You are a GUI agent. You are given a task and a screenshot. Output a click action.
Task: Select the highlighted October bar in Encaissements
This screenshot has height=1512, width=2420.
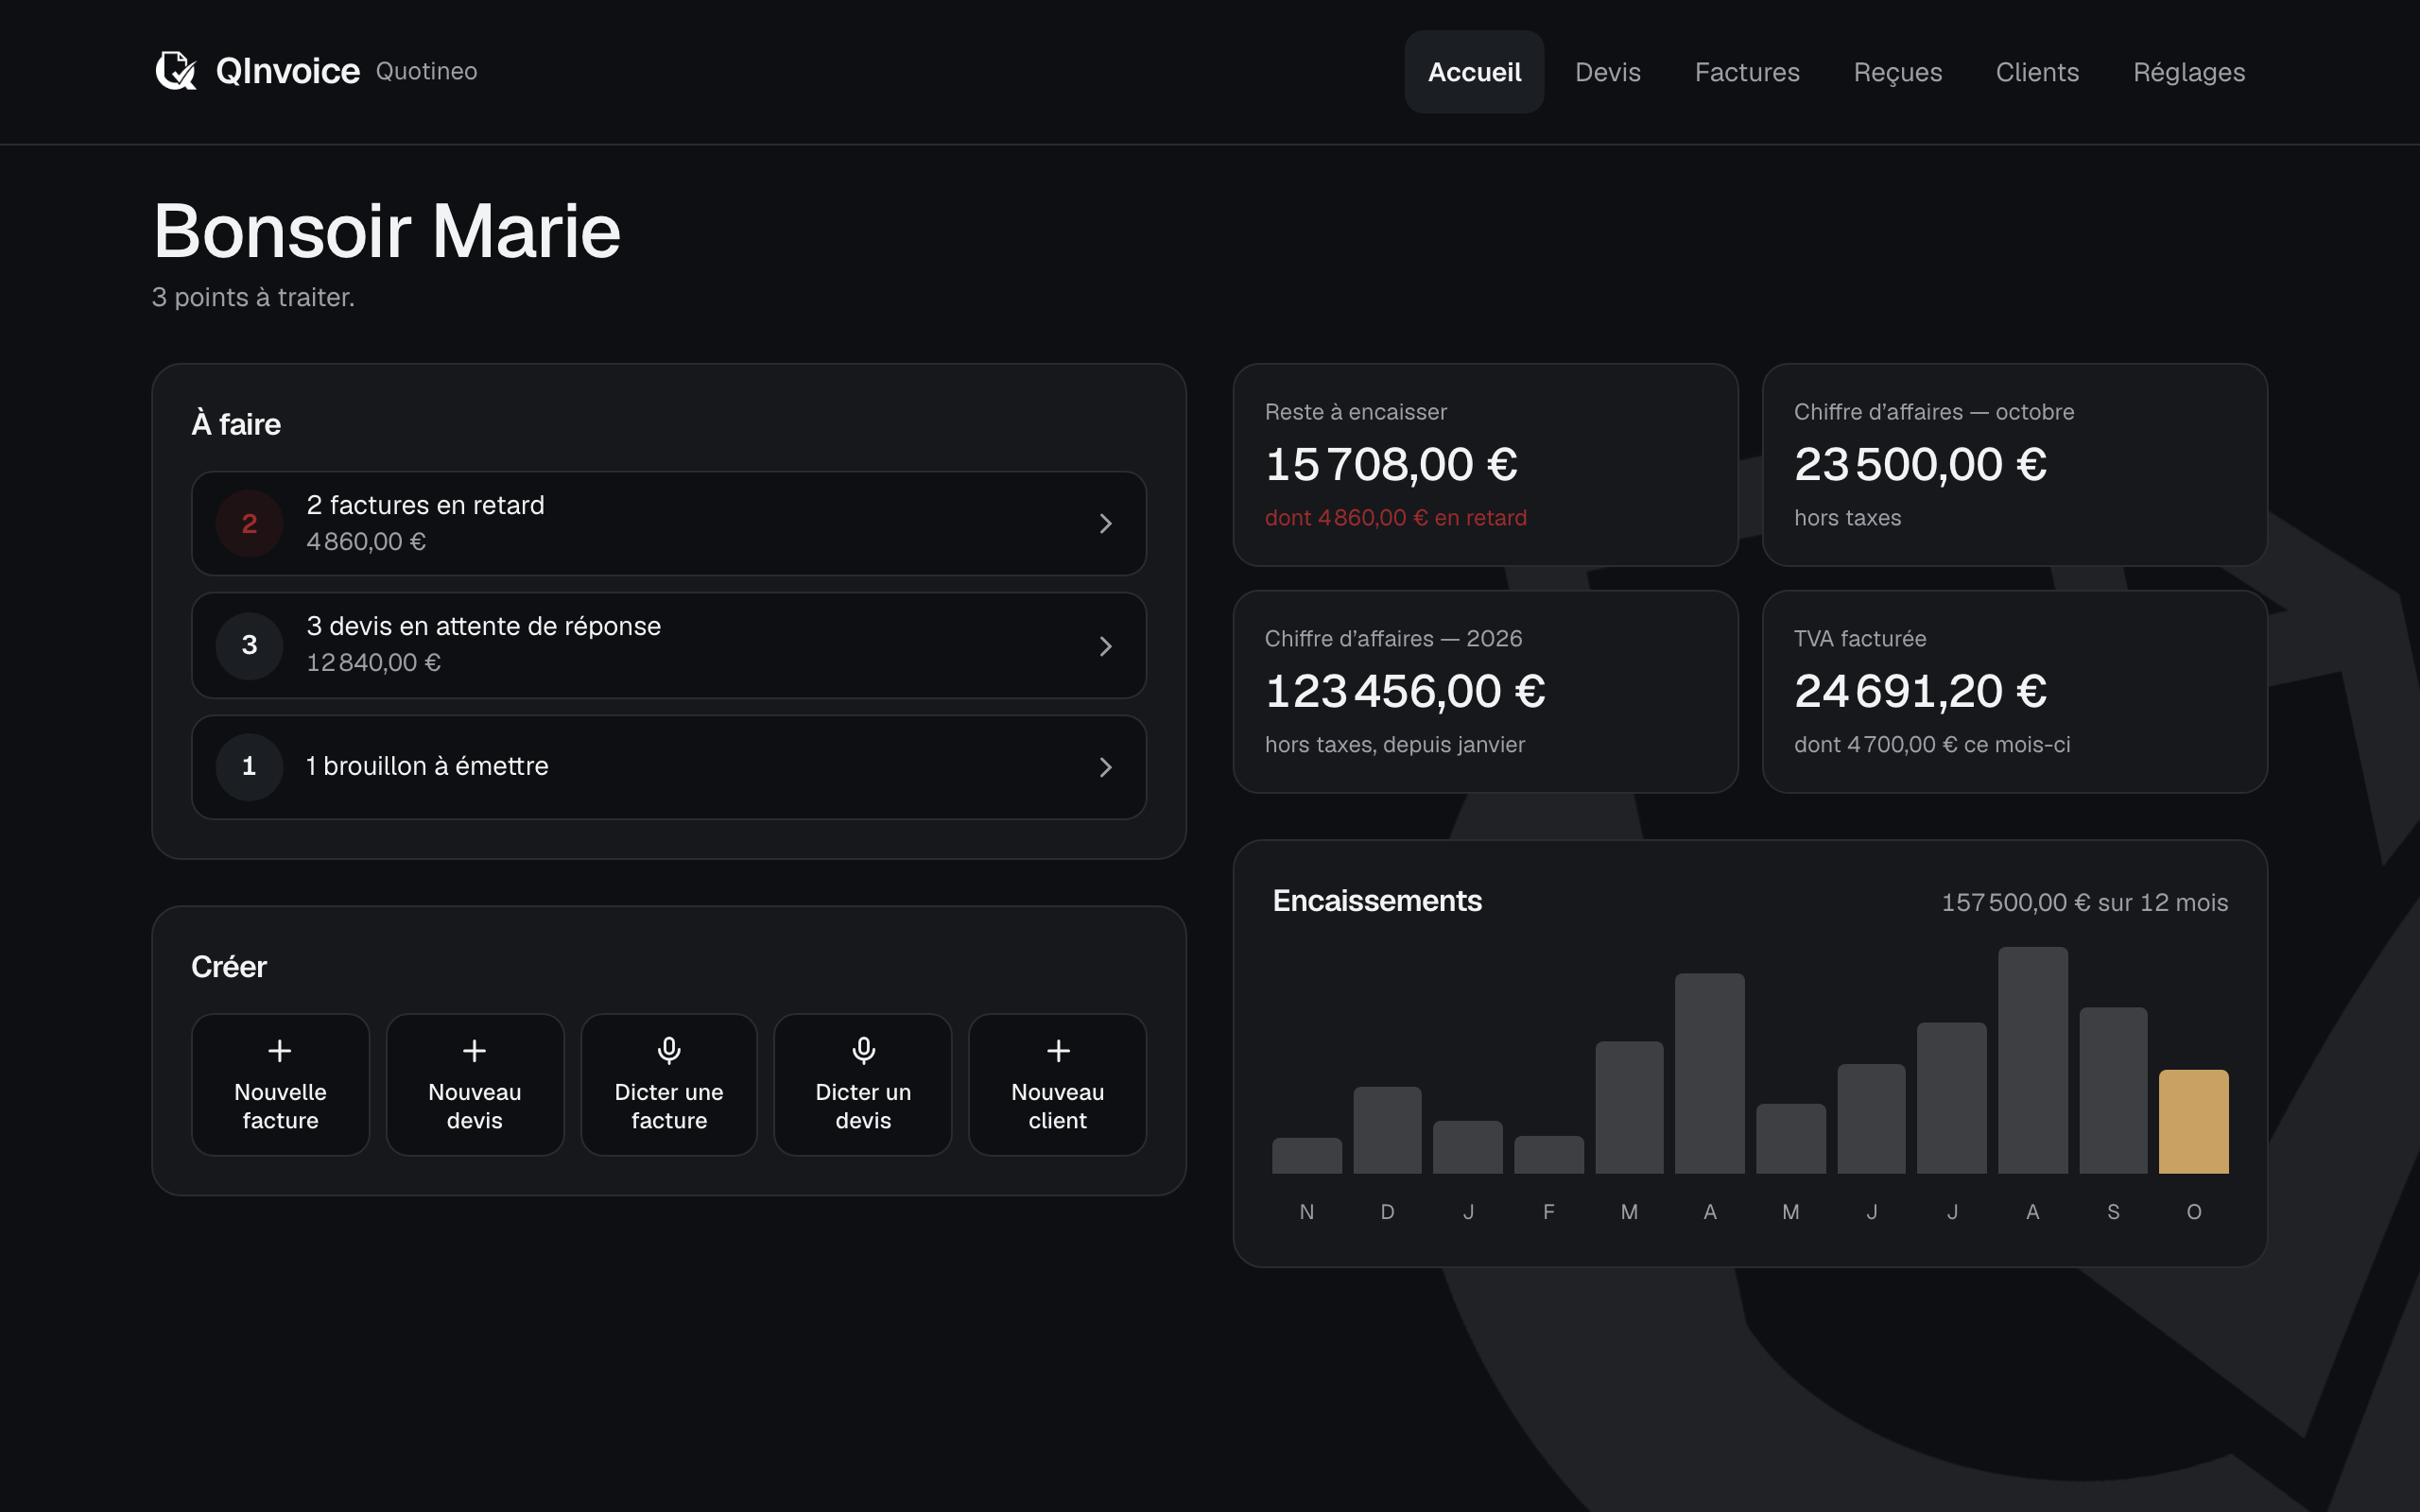tap(2193, 1121)
